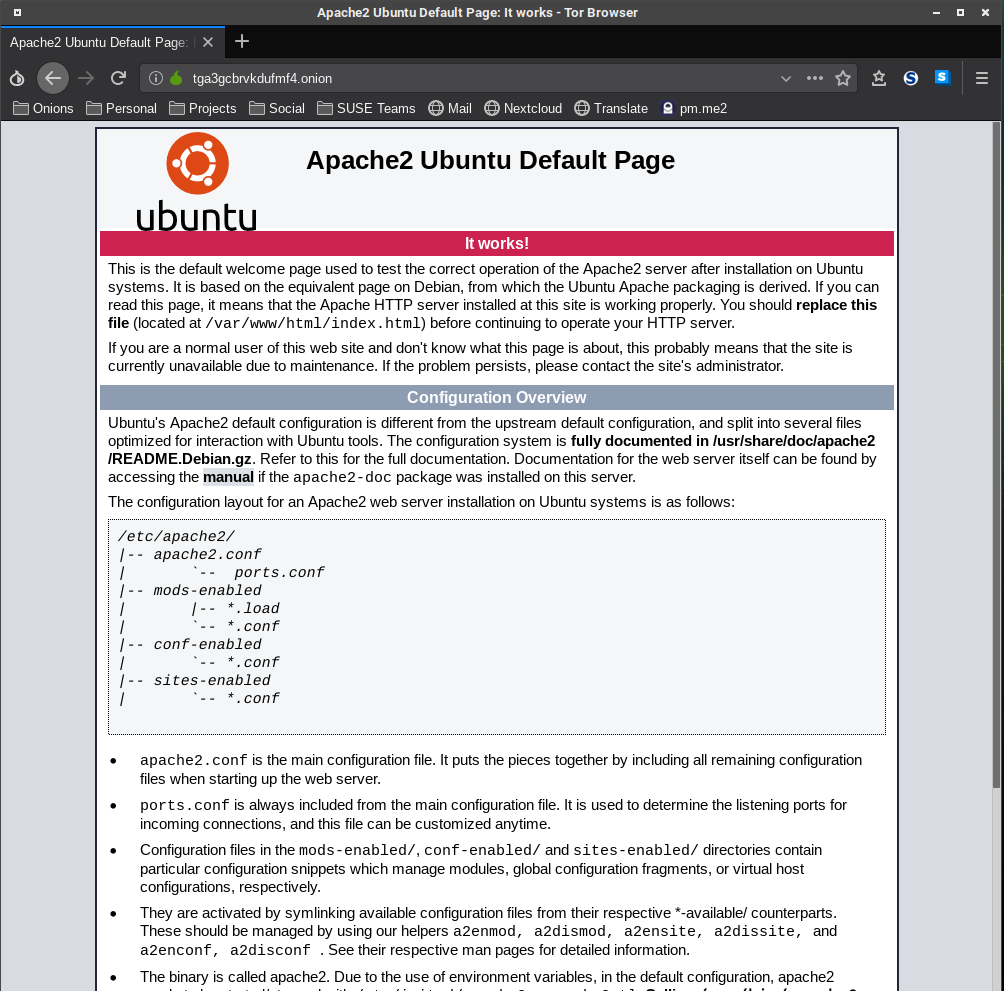This screenshot has height=991, width=1004.
Task: Open the Projects bookmark folder
Action: pos(202,108)
